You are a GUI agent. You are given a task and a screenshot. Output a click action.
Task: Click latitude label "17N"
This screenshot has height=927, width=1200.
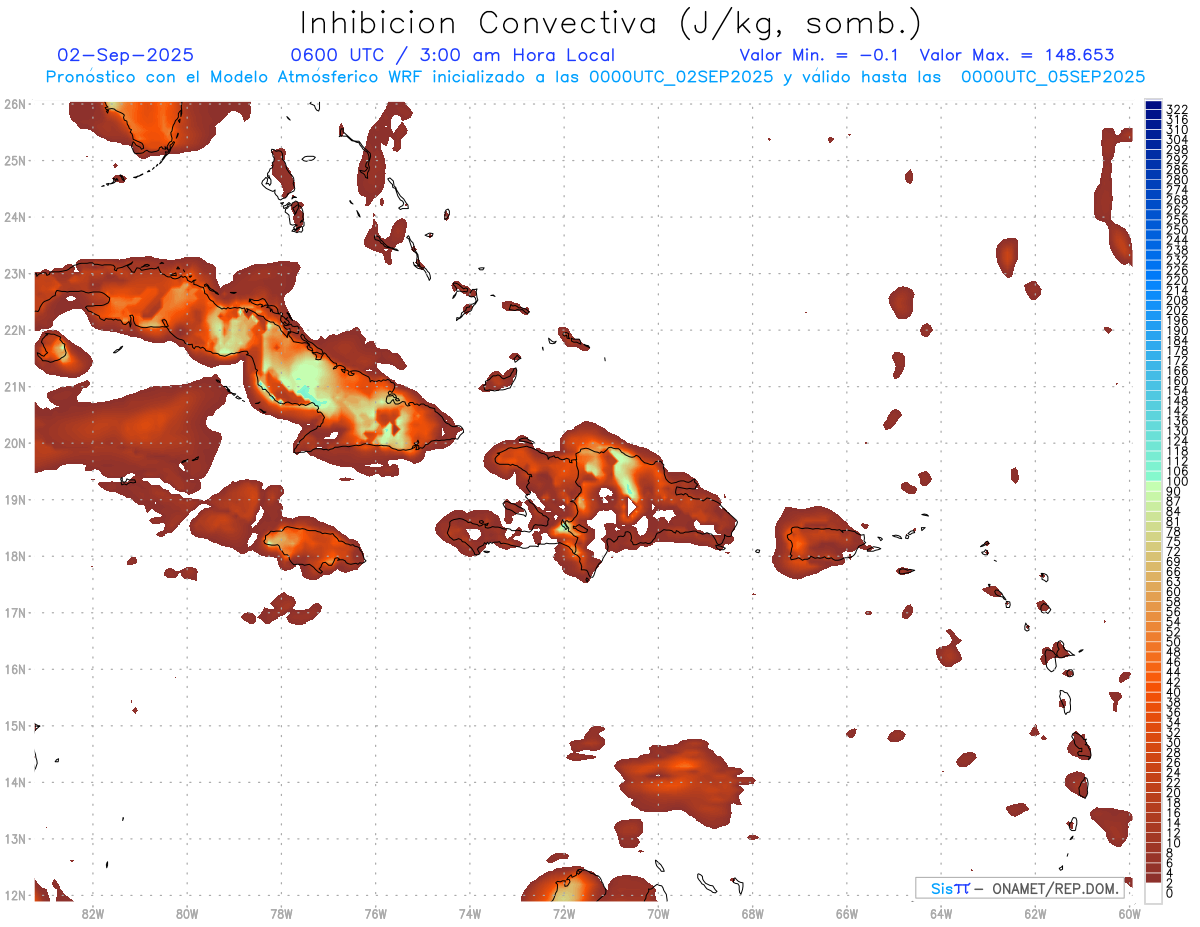tap(15, 612)
